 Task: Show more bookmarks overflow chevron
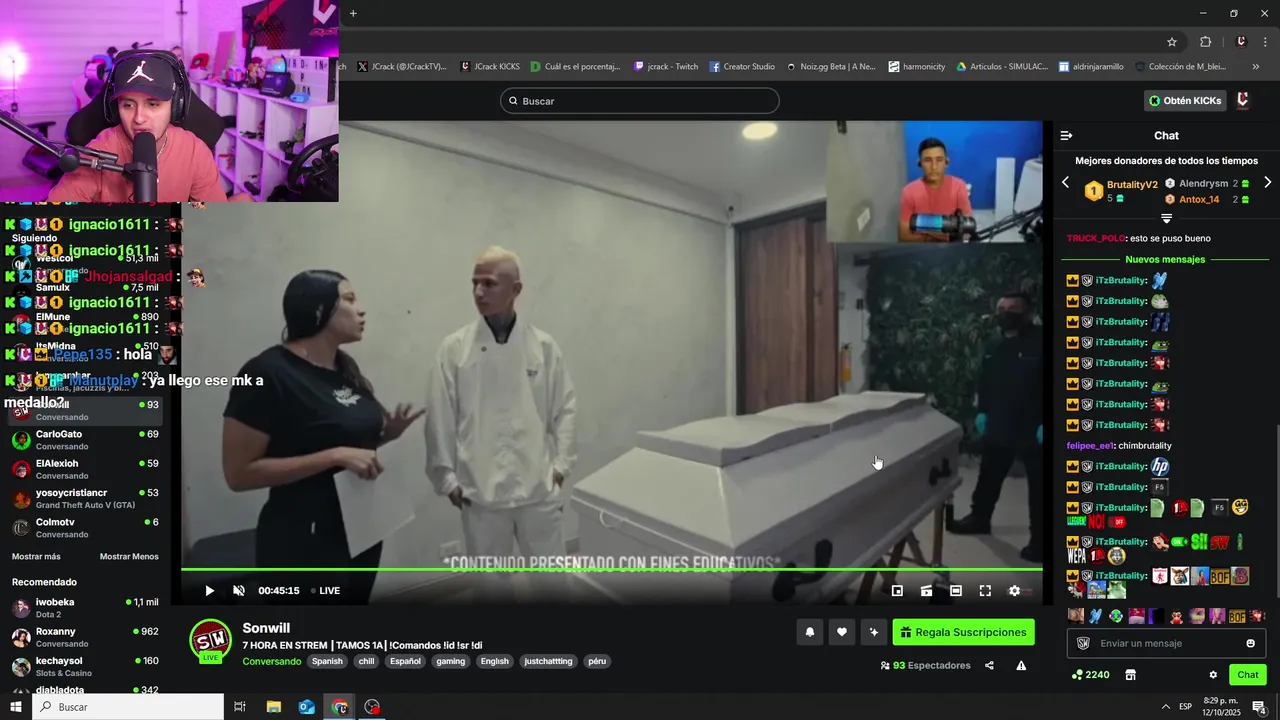(x=1256, y=67)
